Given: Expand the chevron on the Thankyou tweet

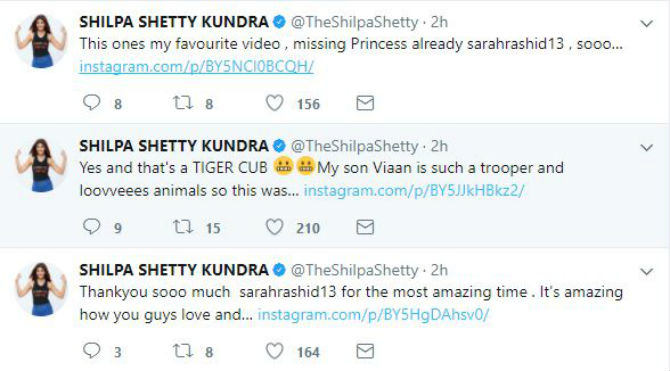Looking at the screenshot, I should coord(646,271).
